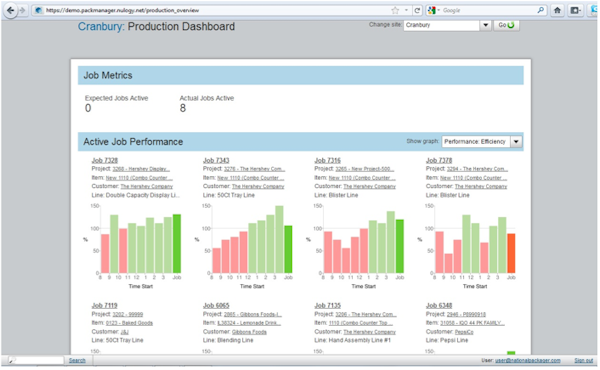Click the Actual Jobs Active value 8
This screenshot has width=600, height=370.
(183, 109)
